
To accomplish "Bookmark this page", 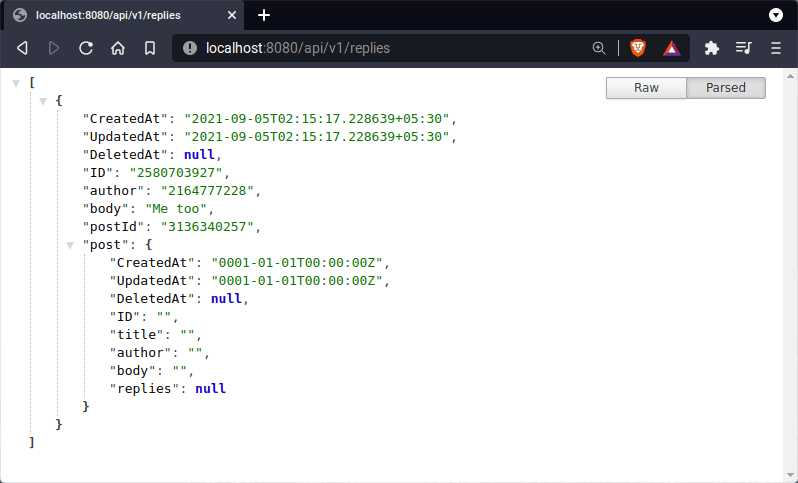I will (x=150, y=48).
